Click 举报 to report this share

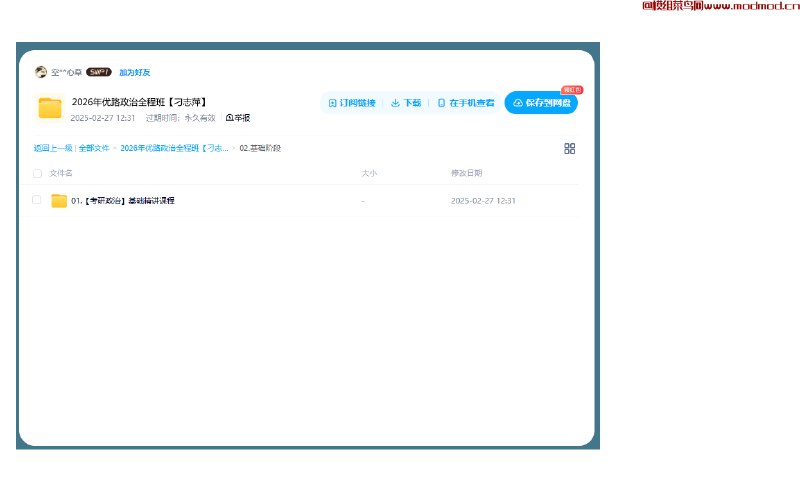coord(238,118)
